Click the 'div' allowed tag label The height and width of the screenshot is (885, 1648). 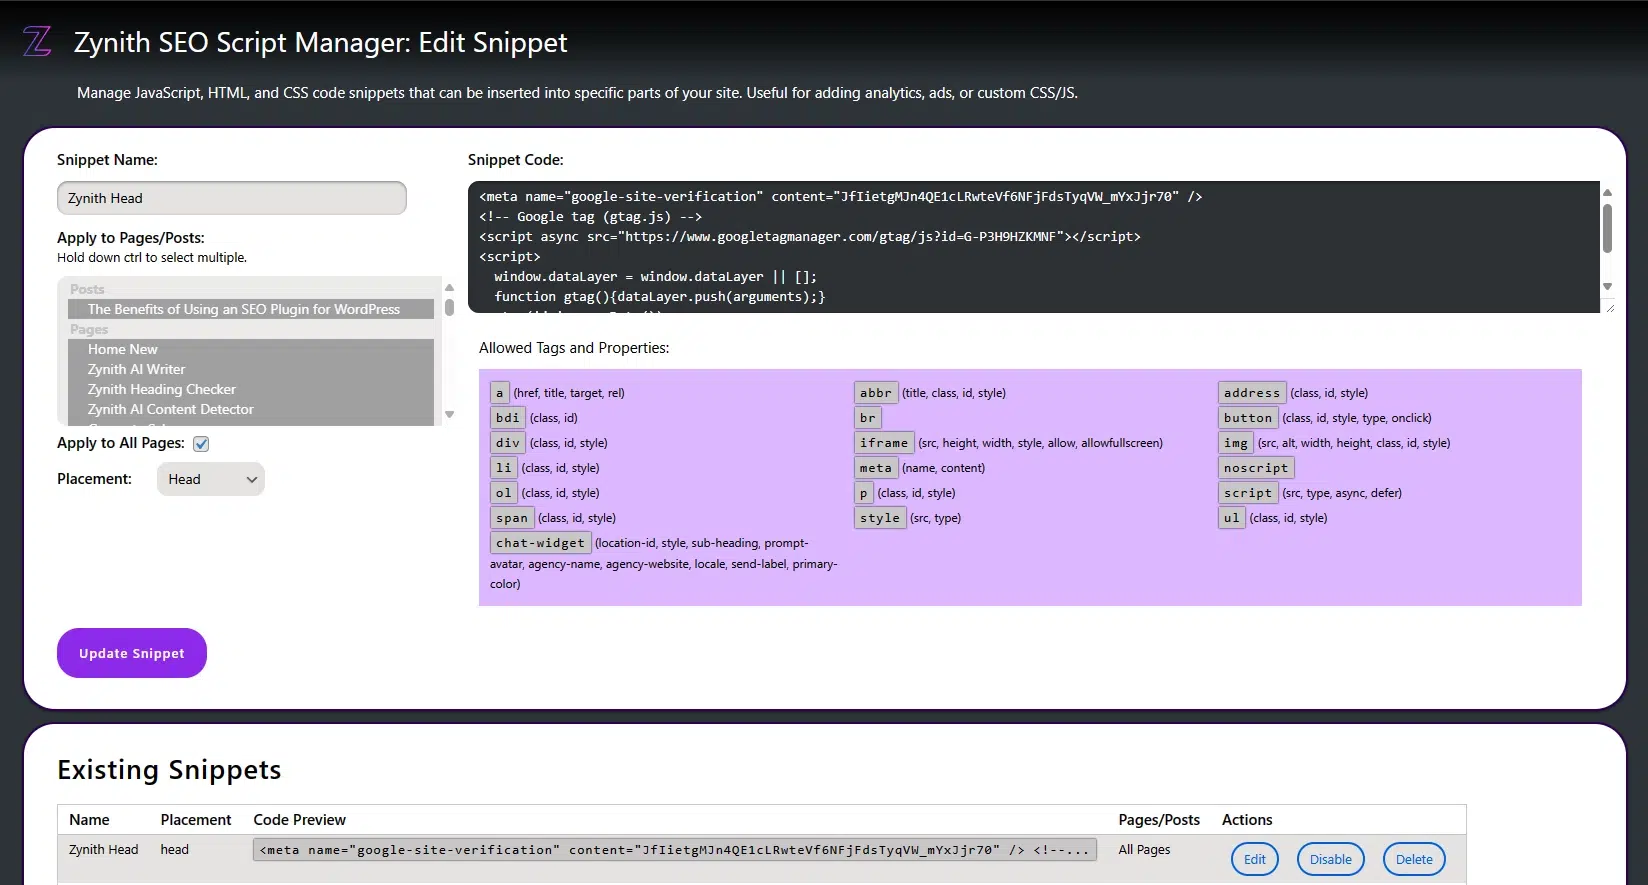pos(508,443)
